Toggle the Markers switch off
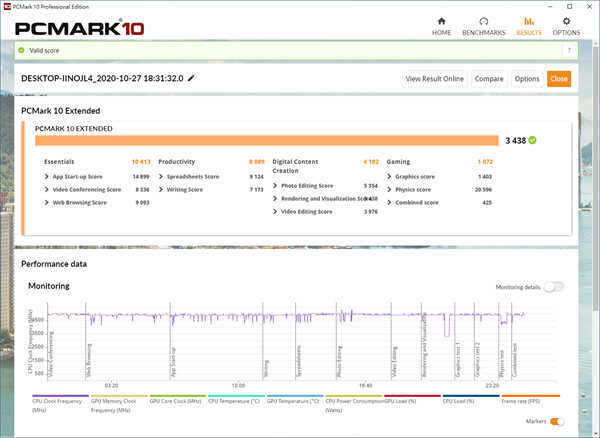Viewport: 600px width, 438px height. [x=557, y=421]
